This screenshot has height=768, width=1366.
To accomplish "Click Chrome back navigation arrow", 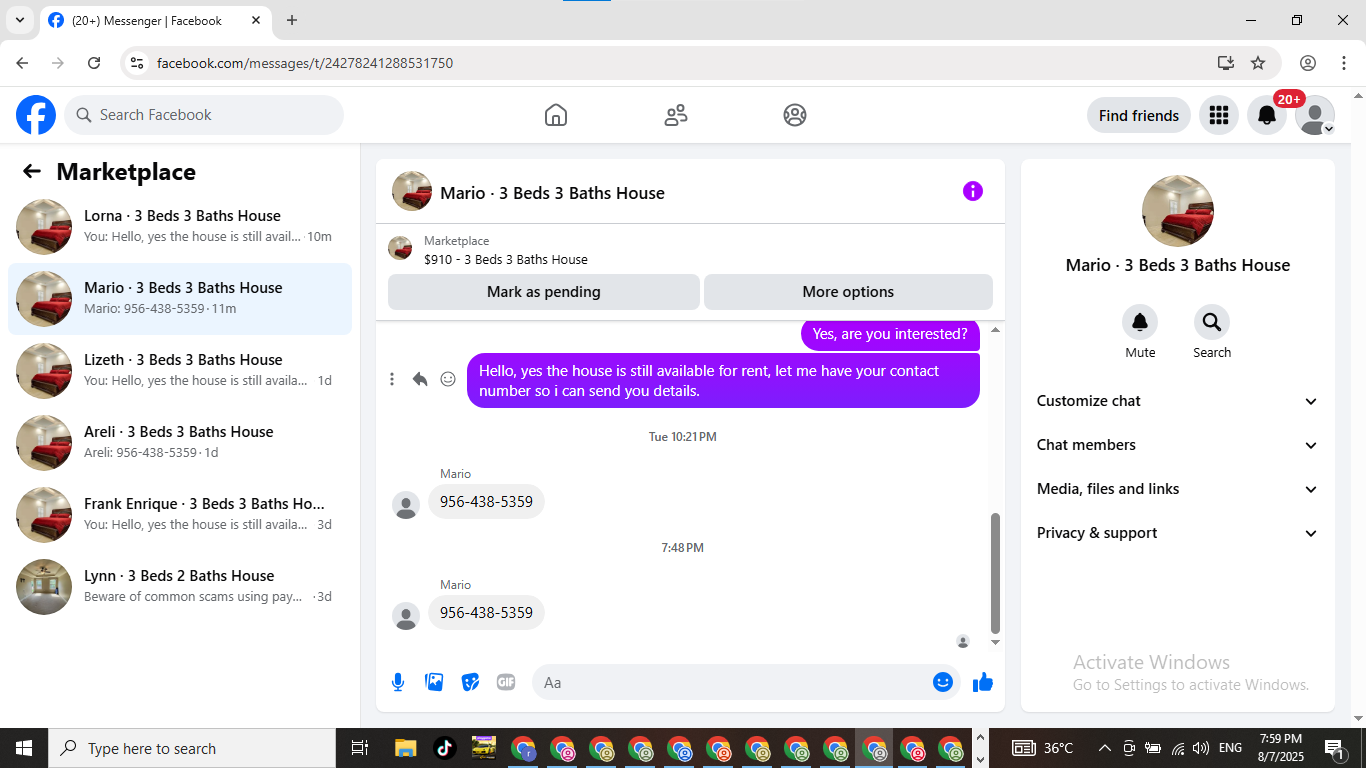I will pos(22,63).
